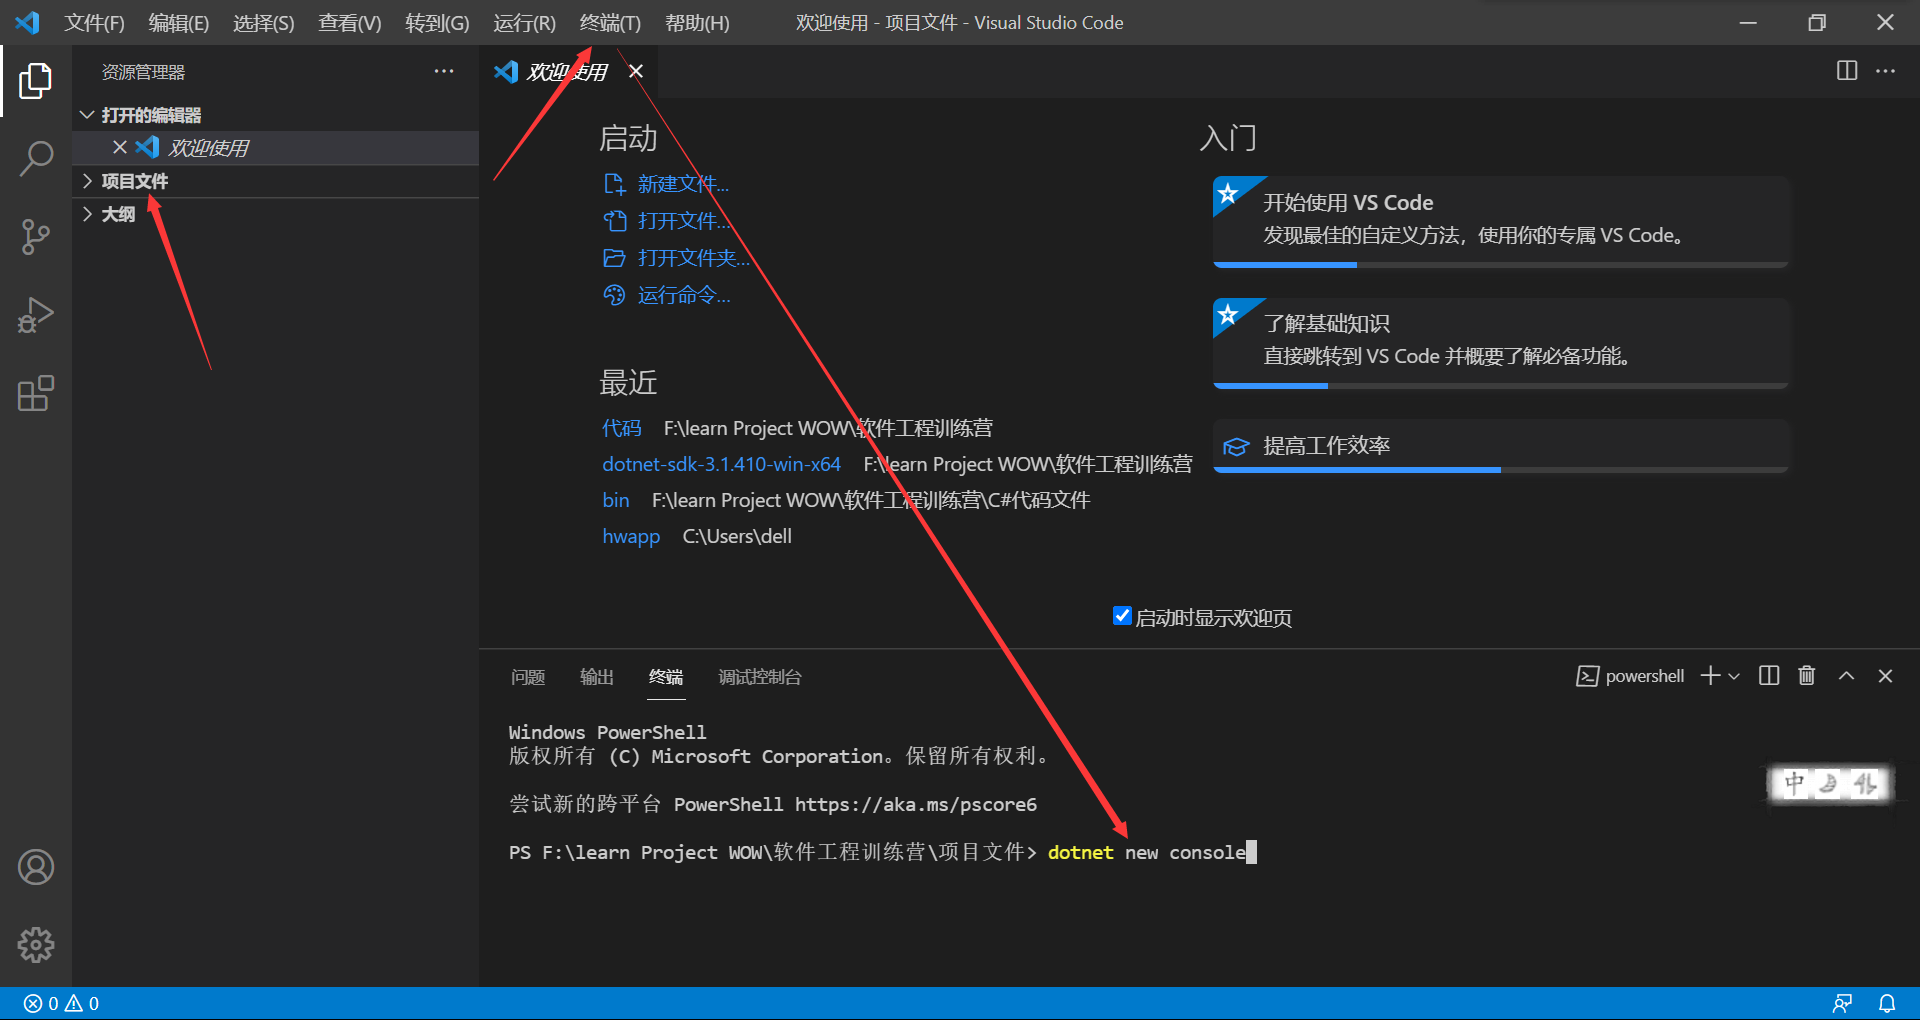Open the 编辑(E) menu
The height and width of the screenshot is (1020, 1920).
point(178,22)
